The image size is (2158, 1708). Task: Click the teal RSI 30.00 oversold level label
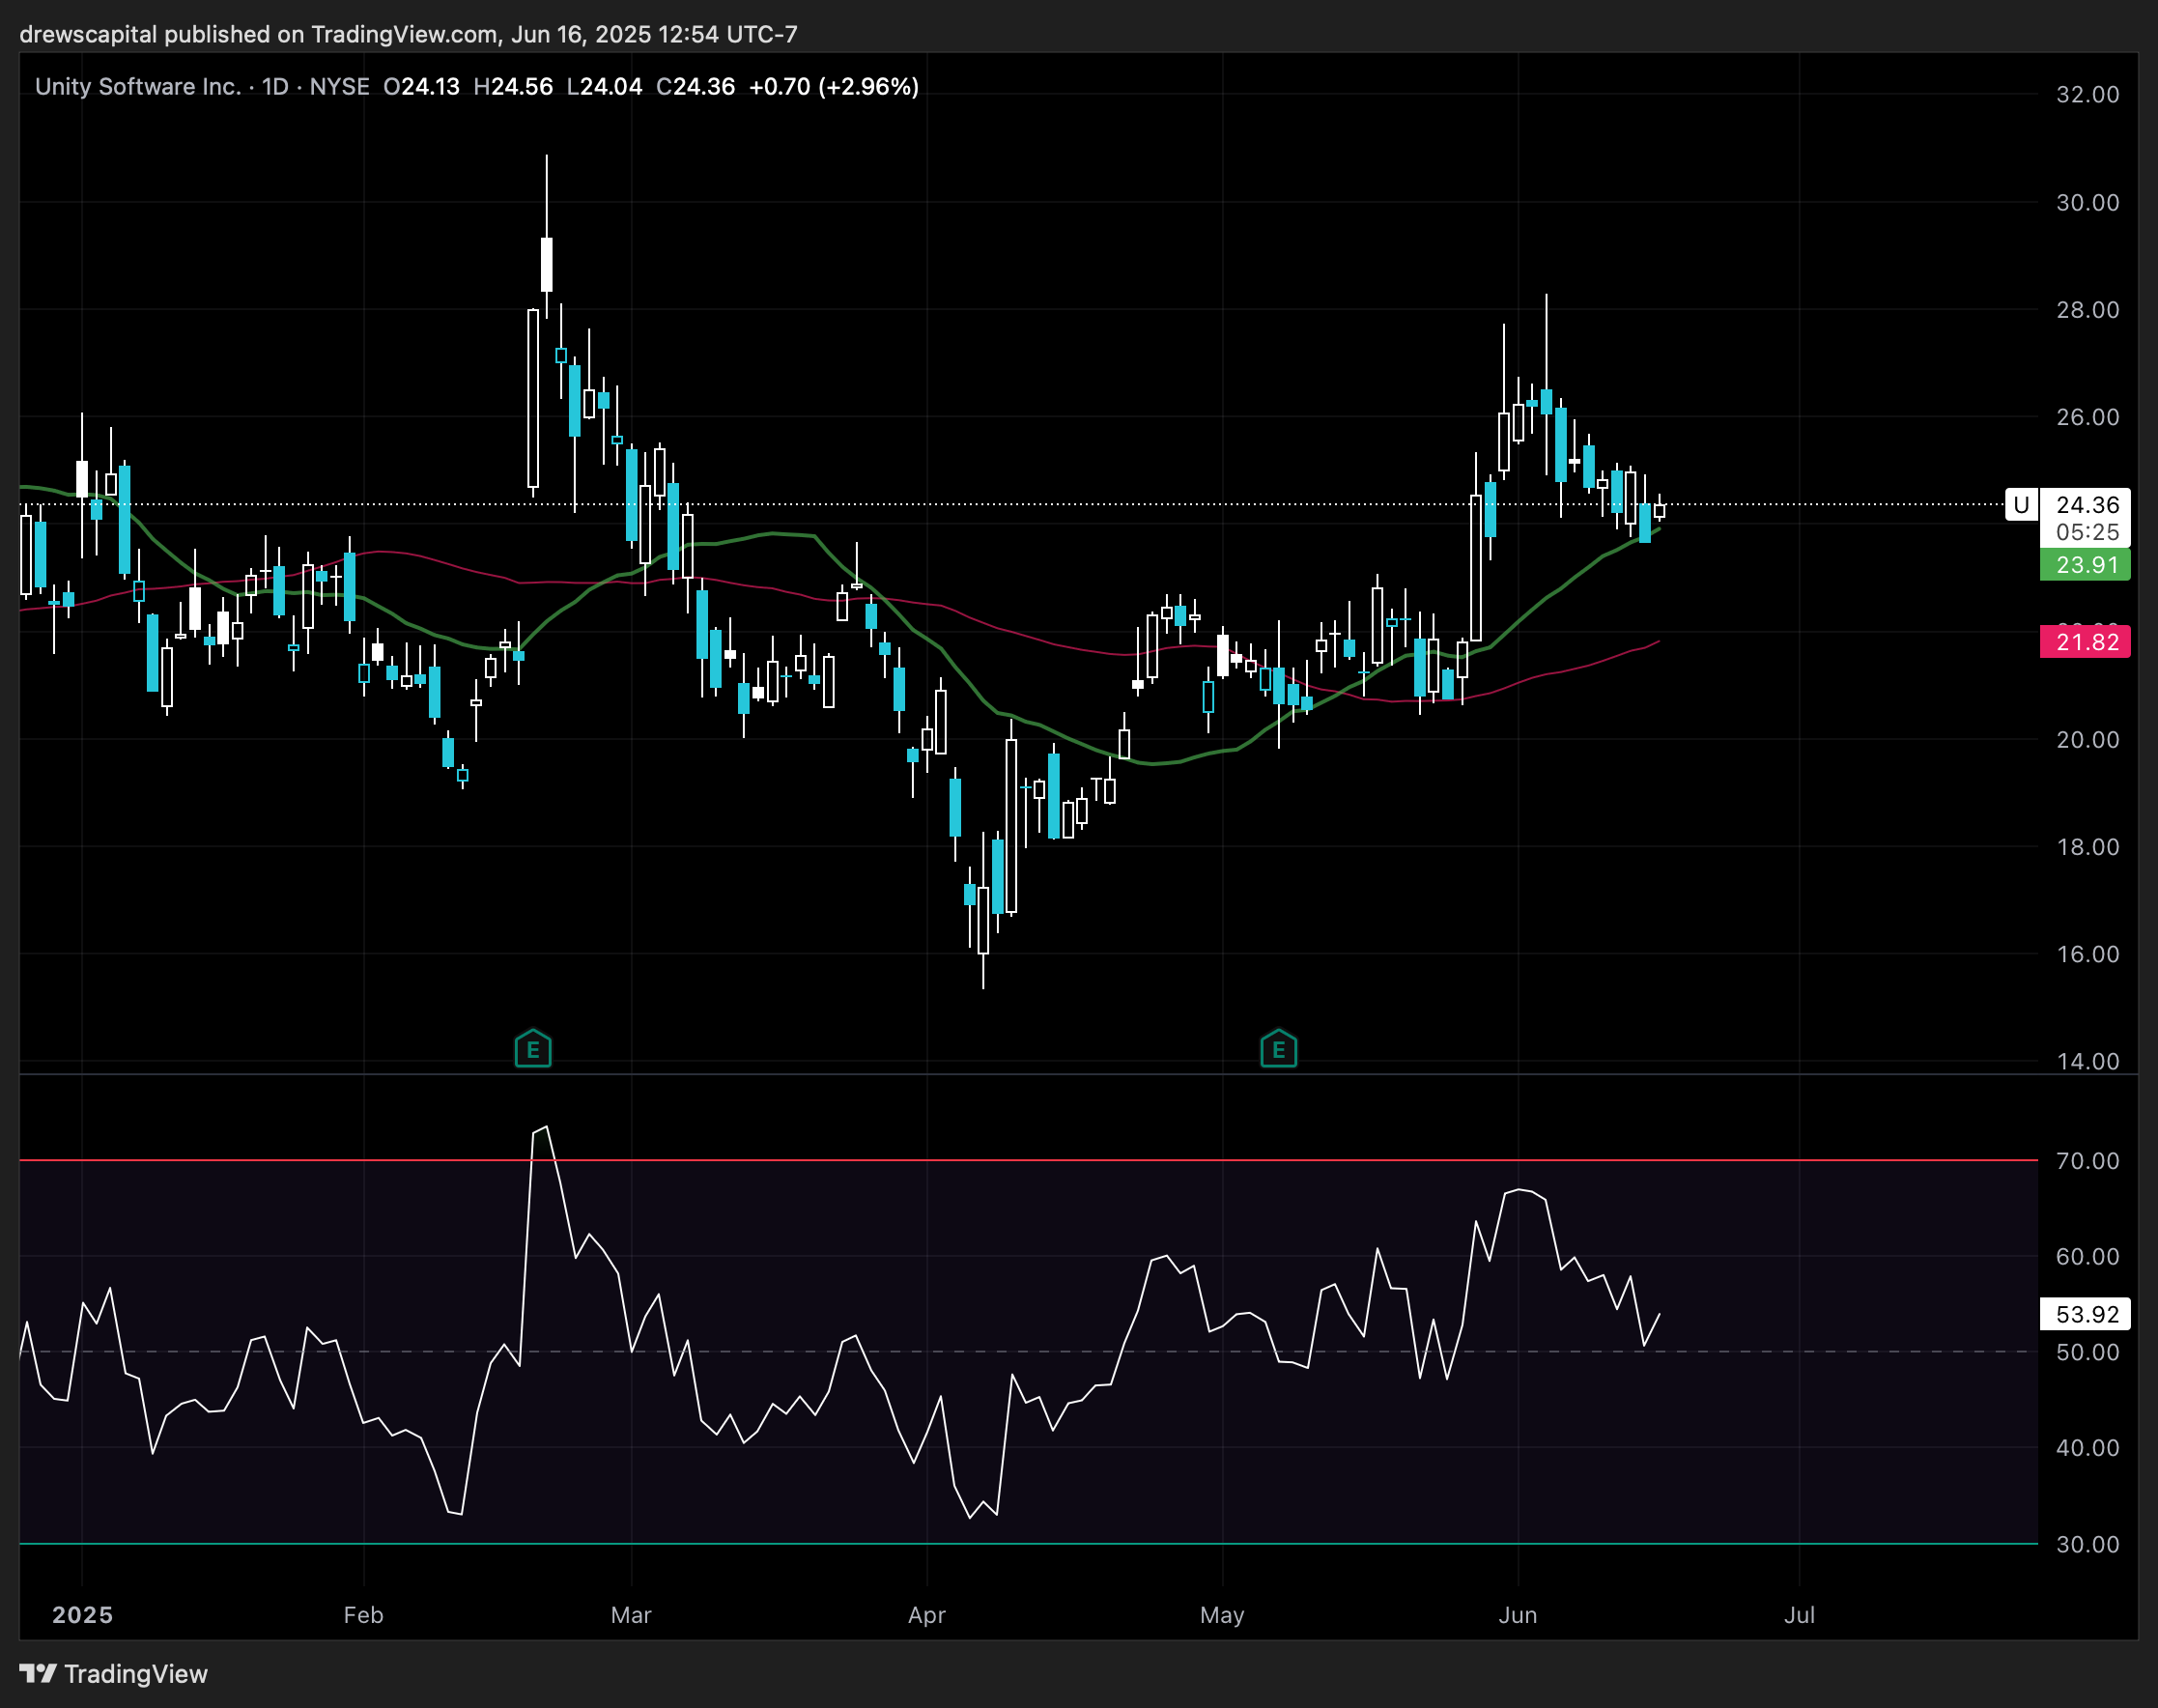[x=2087, y=1544]
